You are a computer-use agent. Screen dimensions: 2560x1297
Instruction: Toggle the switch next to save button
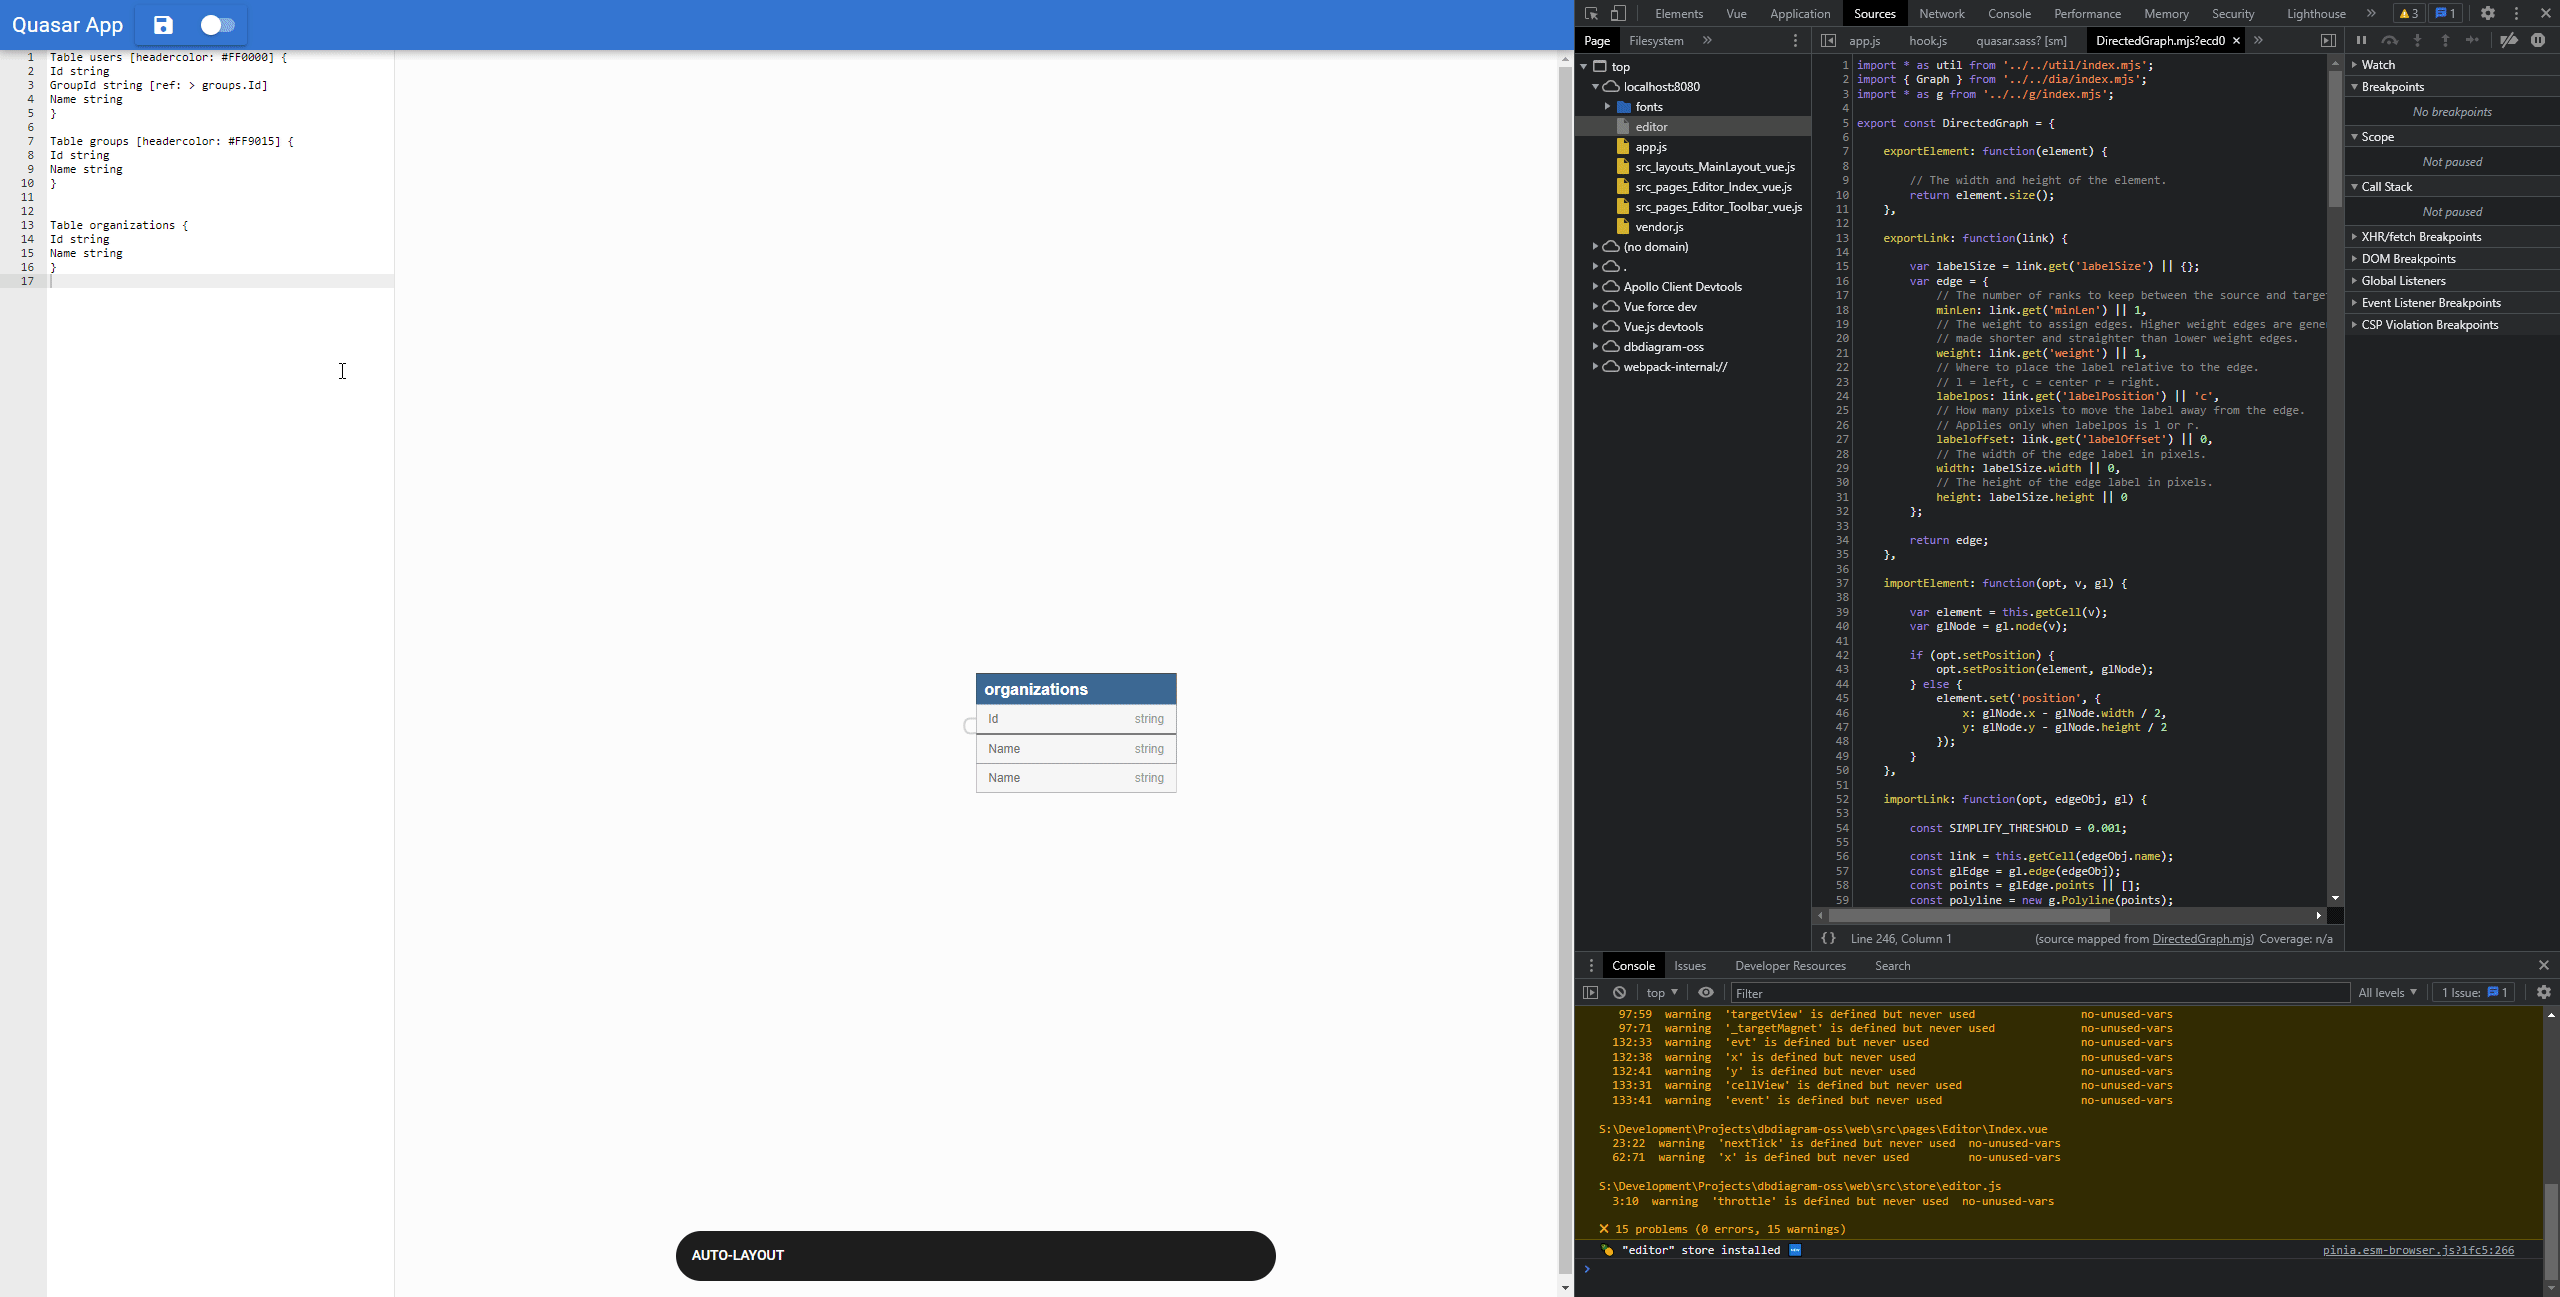pyautogui.click(x=217, y=25)
